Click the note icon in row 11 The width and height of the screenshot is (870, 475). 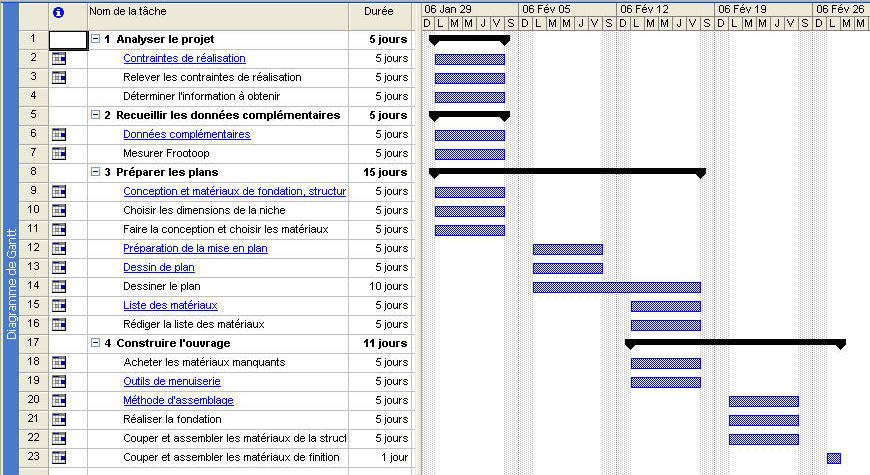(x=59, y=229)
